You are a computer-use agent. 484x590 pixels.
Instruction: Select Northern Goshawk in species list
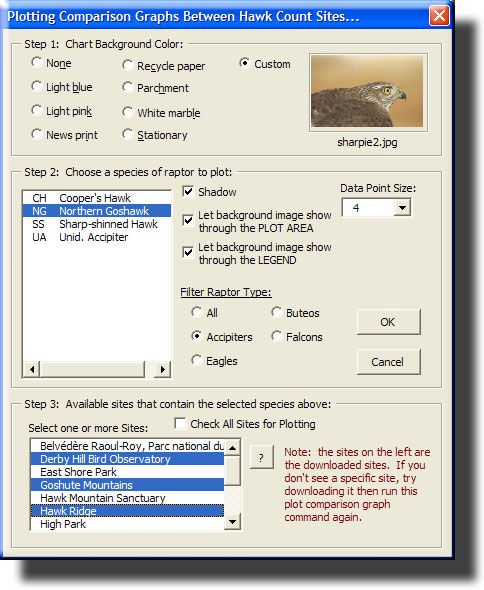coord(96,211)
